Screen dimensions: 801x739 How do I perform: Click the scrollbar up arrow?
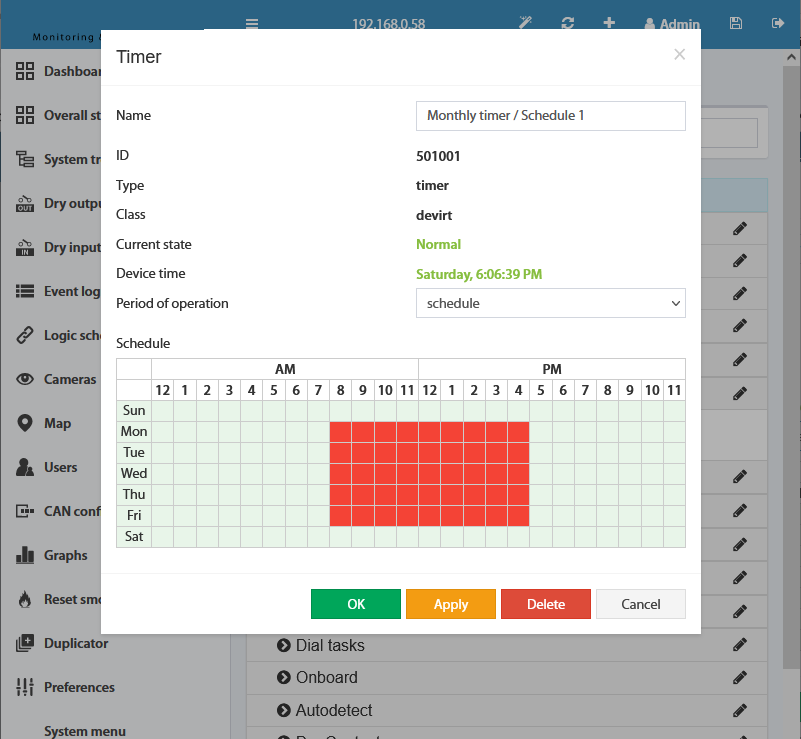791,57
